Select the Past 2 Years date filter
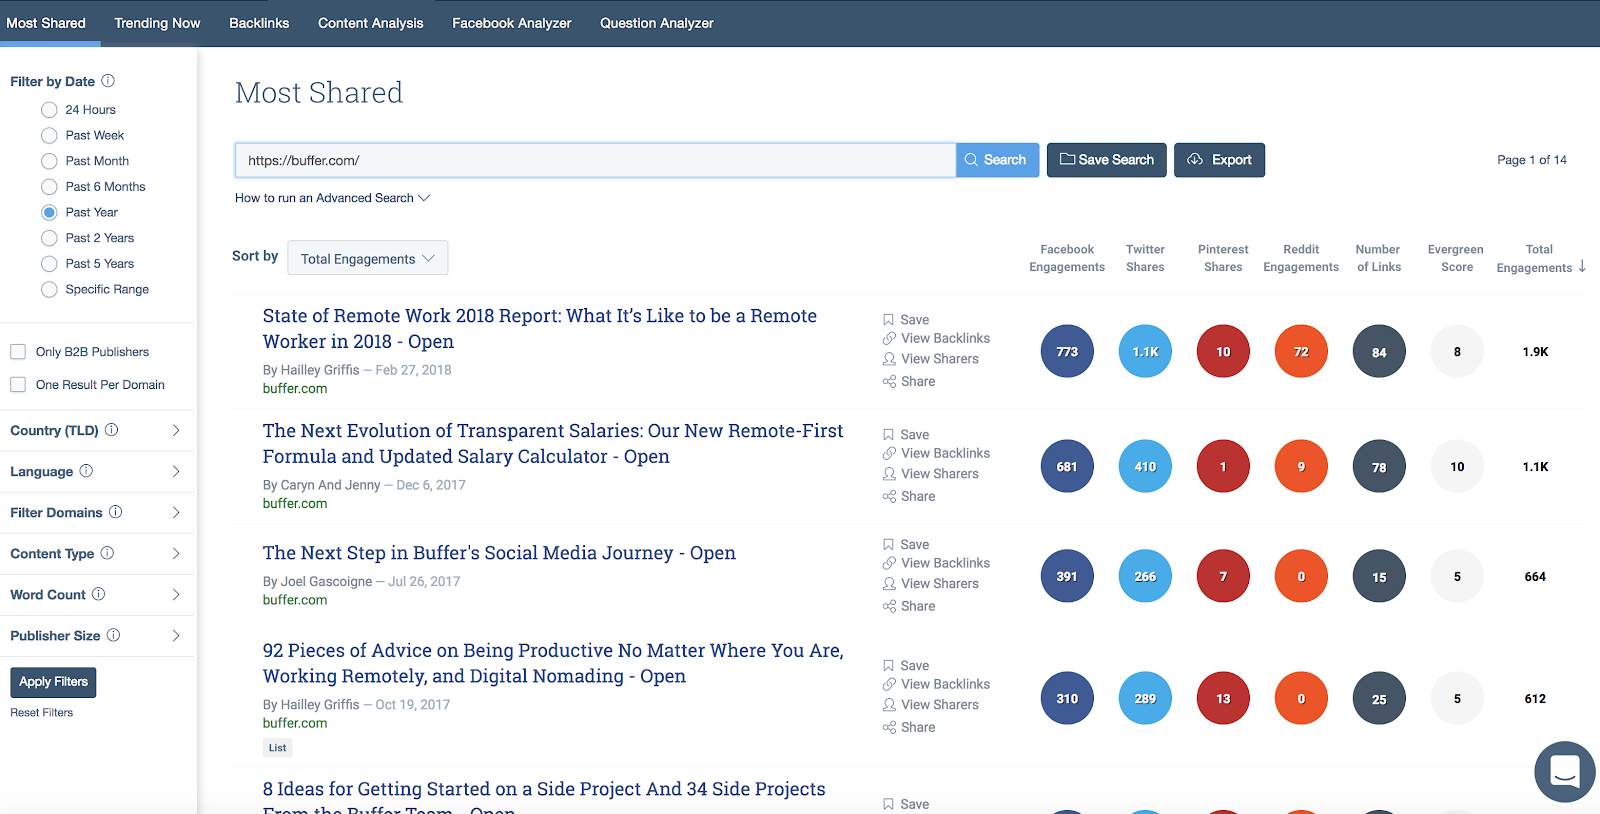This screenshot has width=1600, height=814. click(x=49, y=238)
